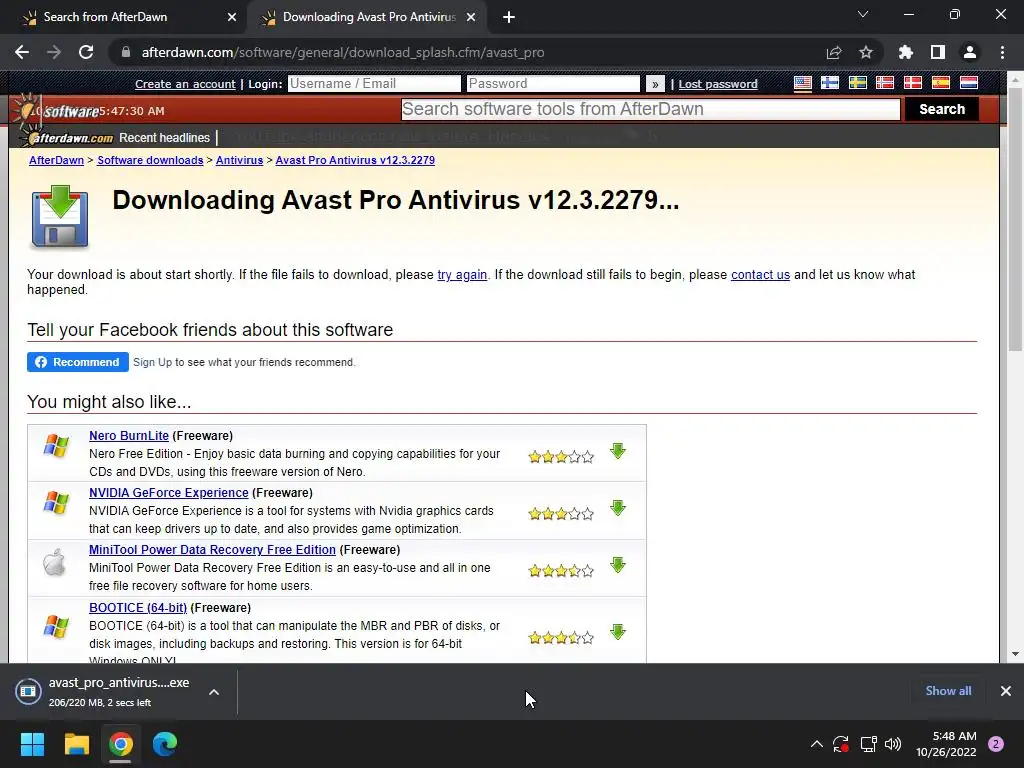The image size is (1024, 768).
Task: Open MiniTool Power Data Recovery link
Action: (x=212, y=550)
